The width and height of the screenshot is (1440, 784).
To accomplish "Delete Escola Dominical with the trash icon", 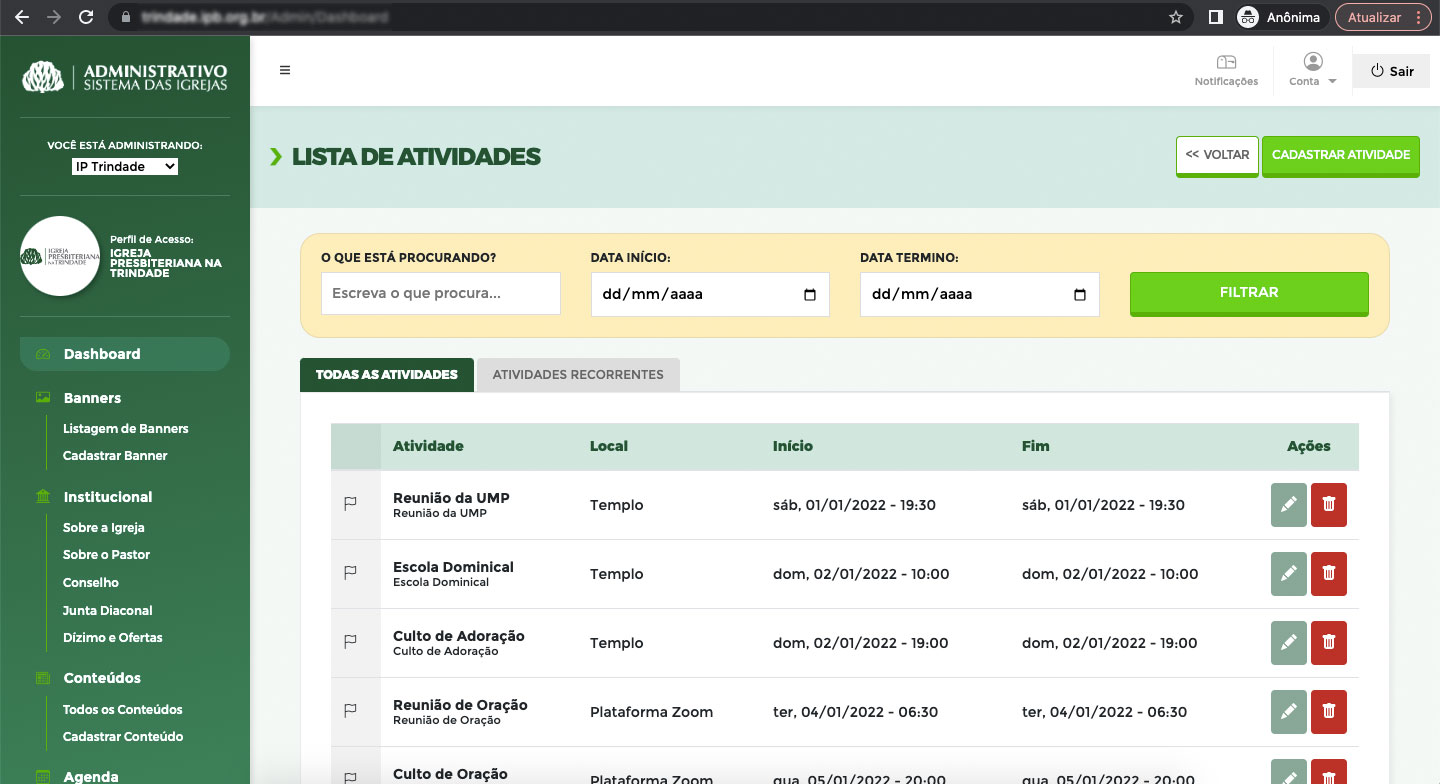I will (x=1328, y=574).
